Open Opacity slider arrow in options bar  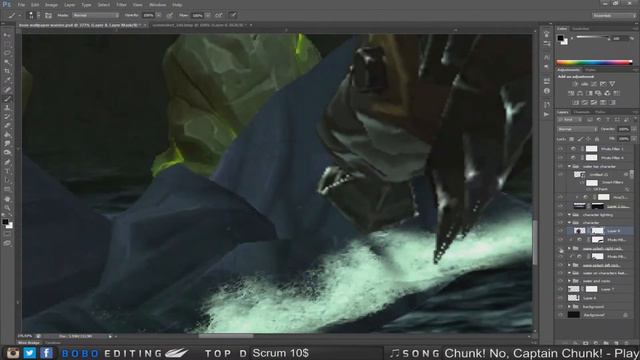[159, 16]
